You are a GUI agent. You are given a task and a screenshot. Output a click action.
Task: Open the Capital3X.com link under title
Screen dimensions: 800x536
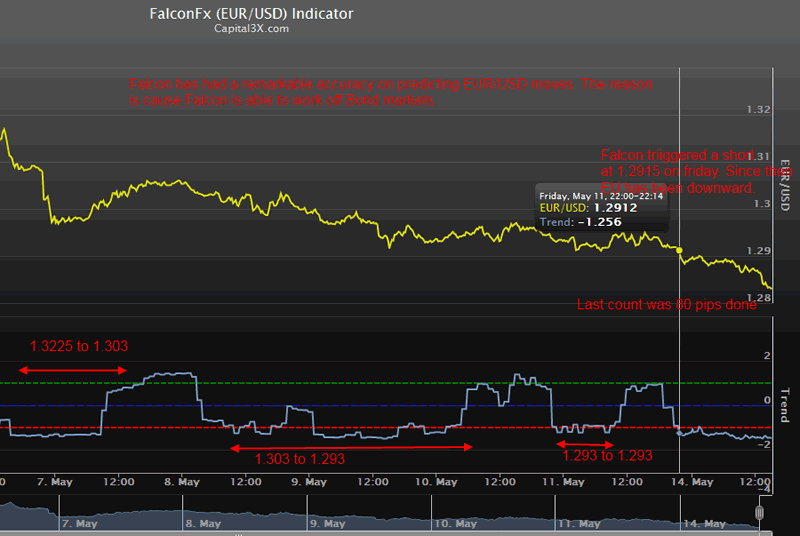[x=252, y=29]
